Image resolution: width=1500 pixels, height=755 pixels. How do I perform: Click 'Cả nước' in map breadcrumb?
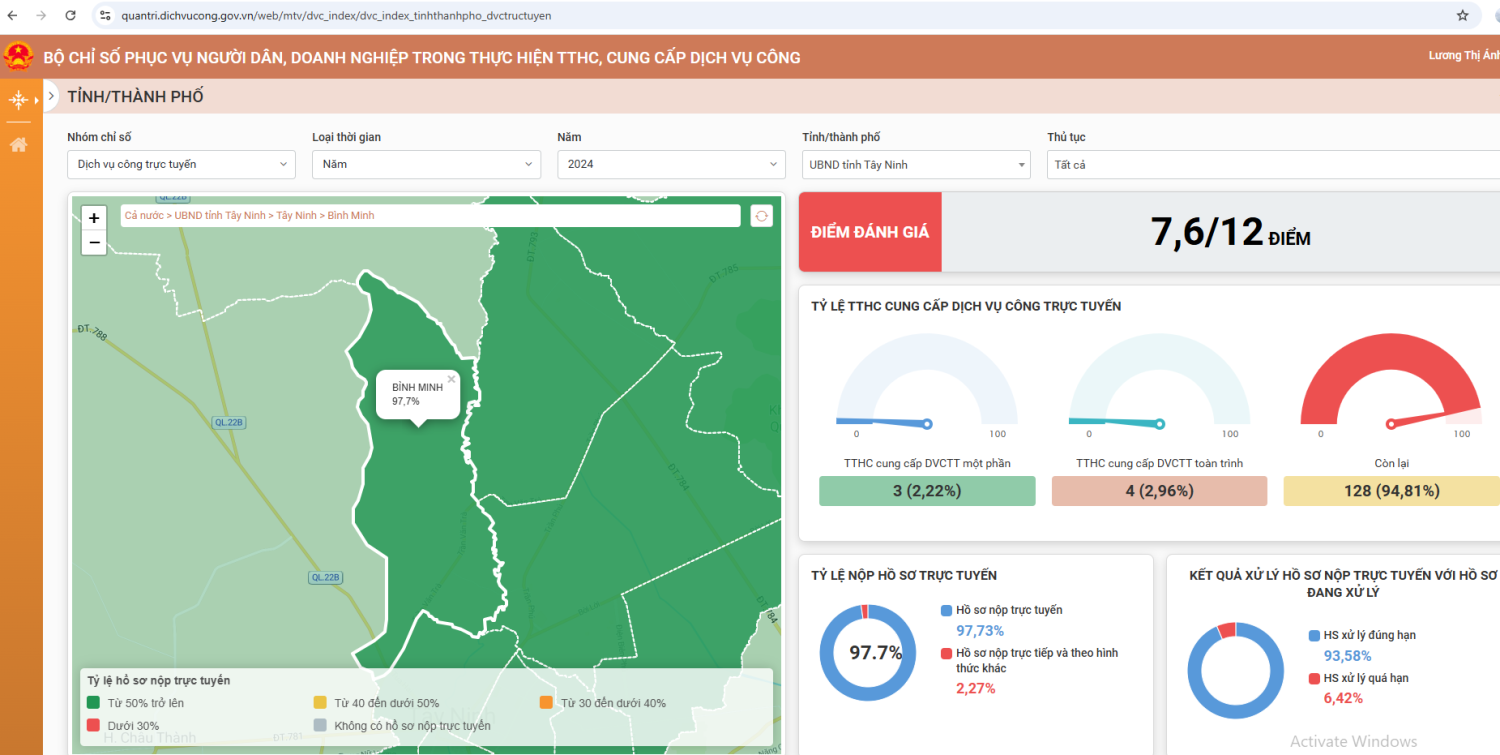point(144,216)
